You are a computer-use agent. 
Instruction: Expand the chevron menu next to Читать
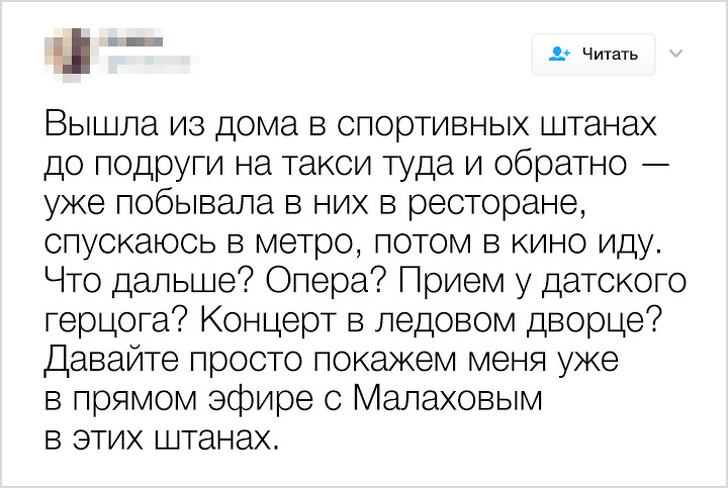[x=674, y=52]
